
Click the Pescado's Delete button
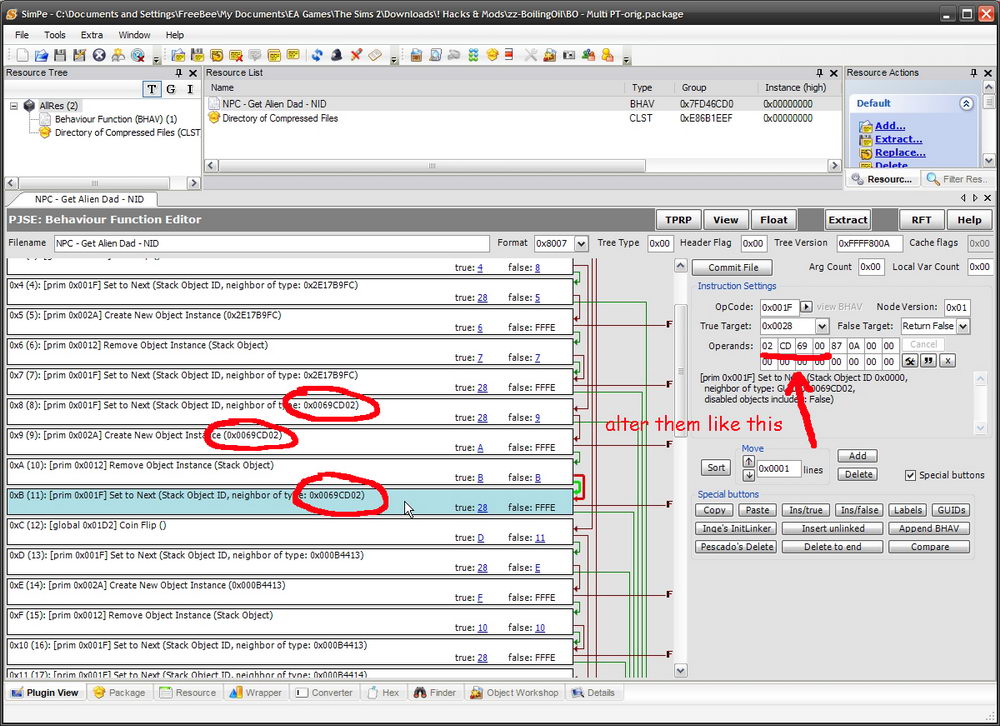pyautogui.click(x=734, y=547)
